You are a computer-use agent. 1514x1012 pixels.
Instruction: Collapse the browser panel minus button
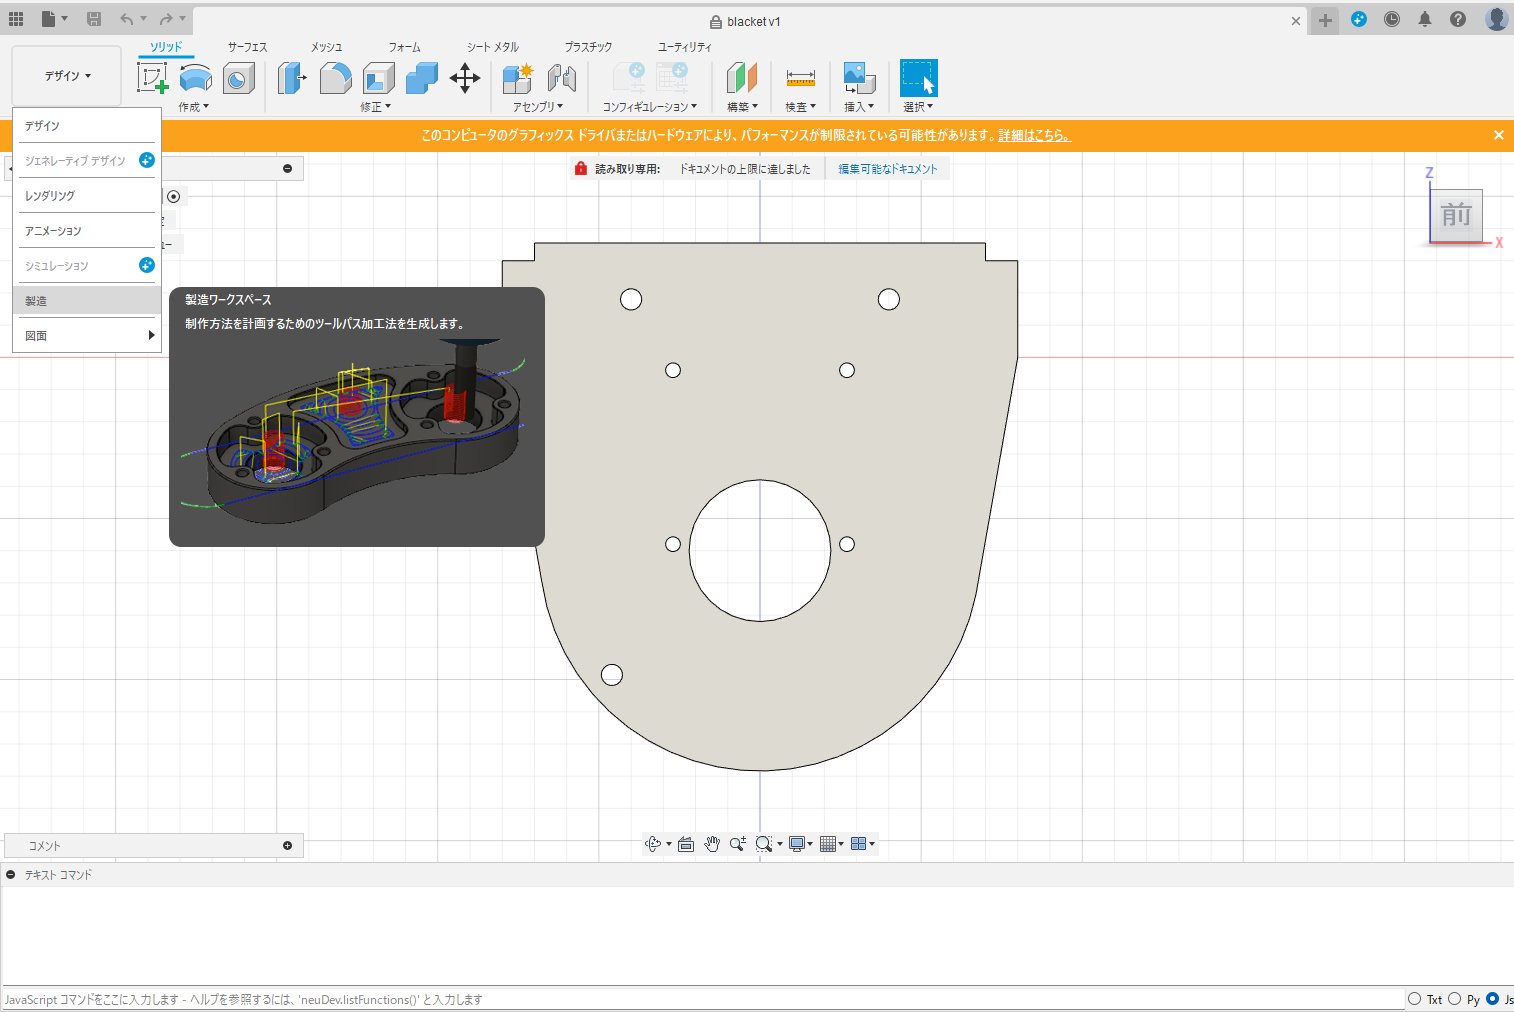pyautogui.click(x=287, y=169)
